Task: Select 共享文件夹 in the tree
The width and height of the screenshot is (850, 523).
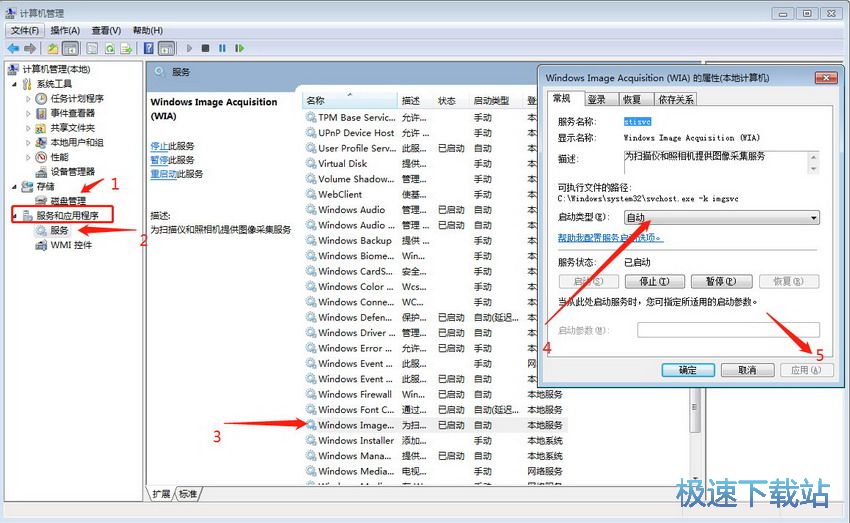Action: tap(72, 128)
